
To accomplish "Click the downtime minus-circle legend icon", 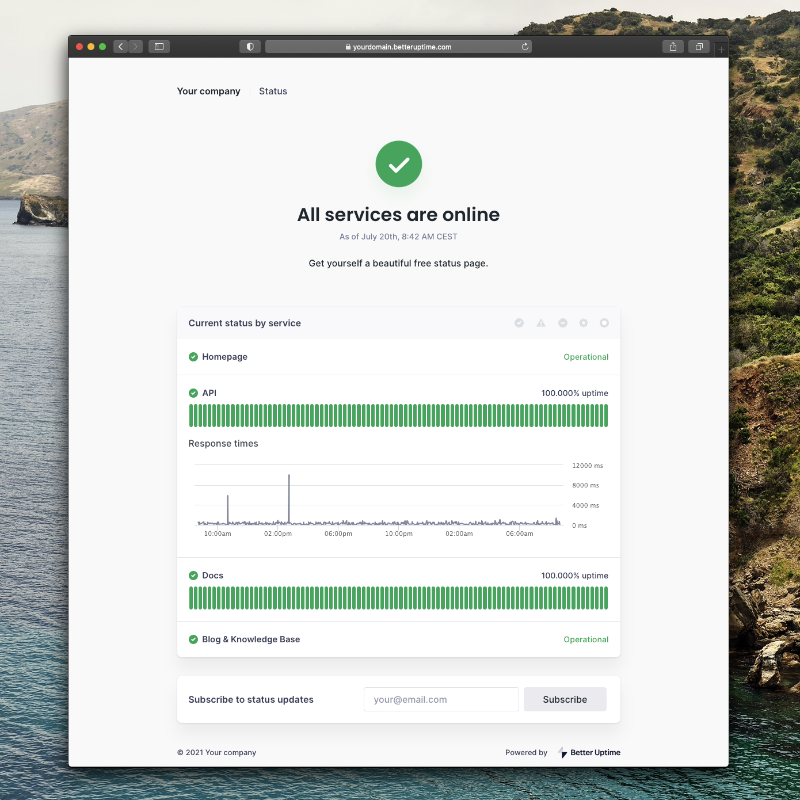I will pos(562,323).
